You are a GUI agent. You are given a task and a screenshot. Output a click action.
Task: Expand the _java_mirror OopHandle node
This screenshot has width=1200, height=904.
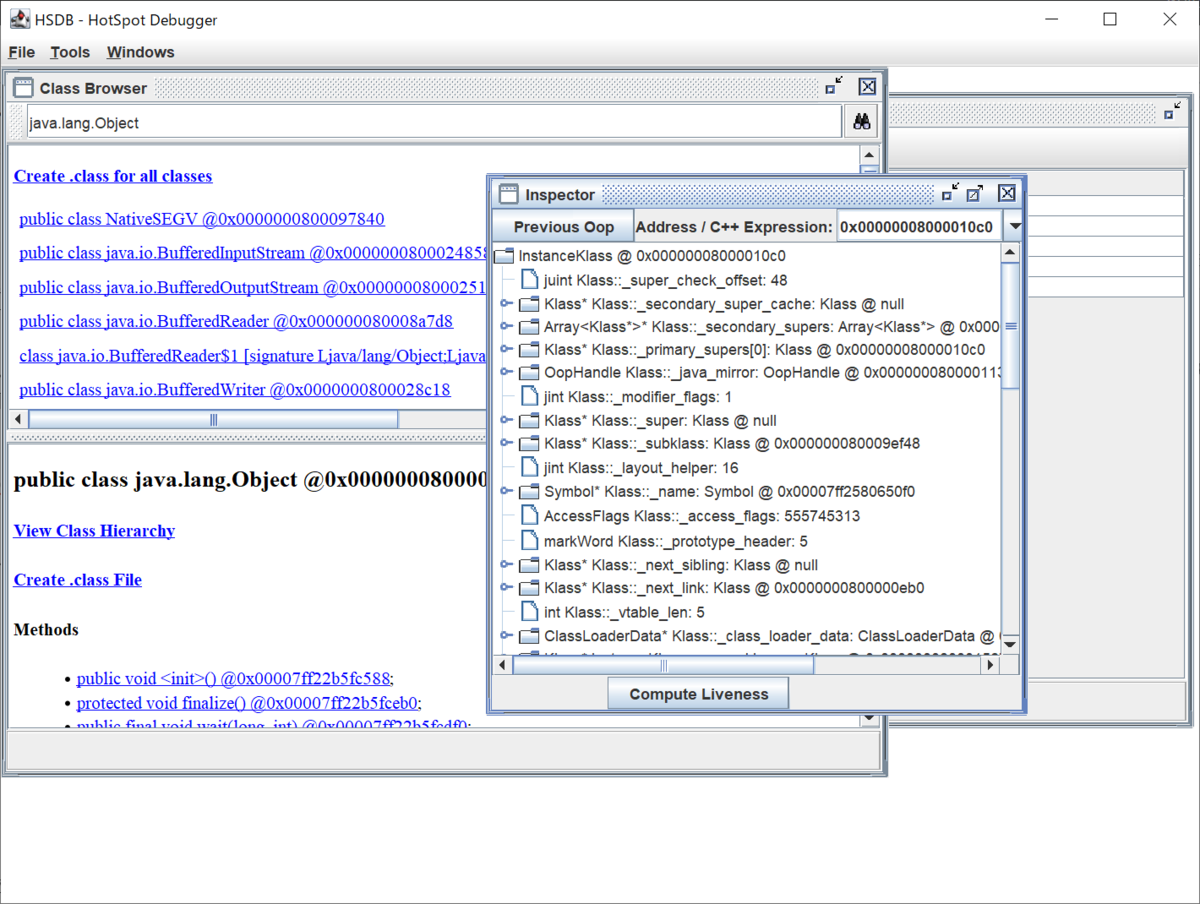coord(506,372)
